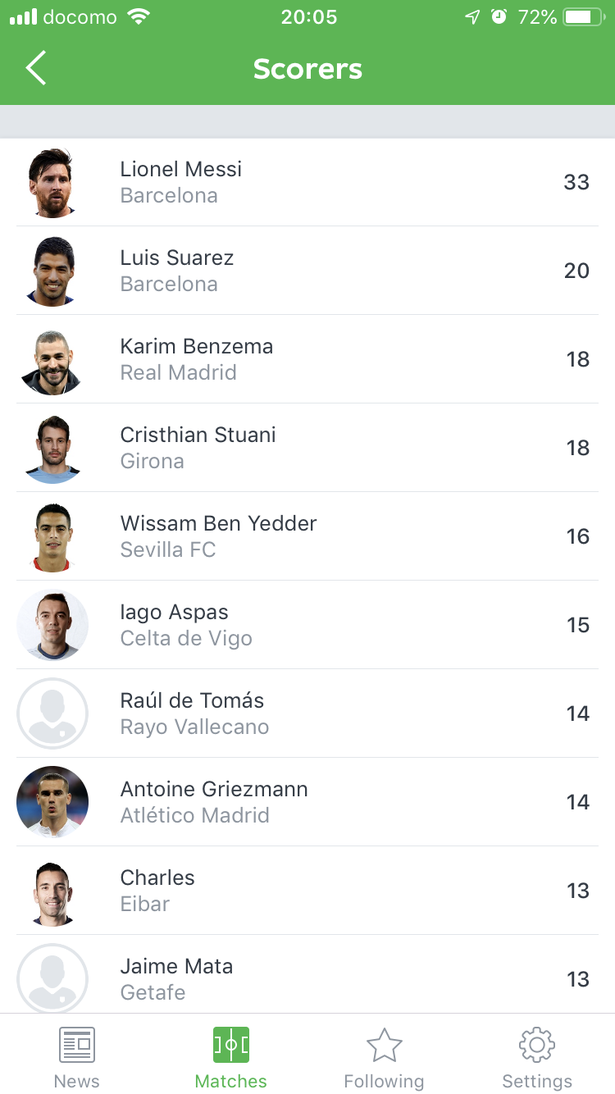This screenshot has height=1094, width=615.
Task: Open the Settings gear icon
Action: 537,1045
